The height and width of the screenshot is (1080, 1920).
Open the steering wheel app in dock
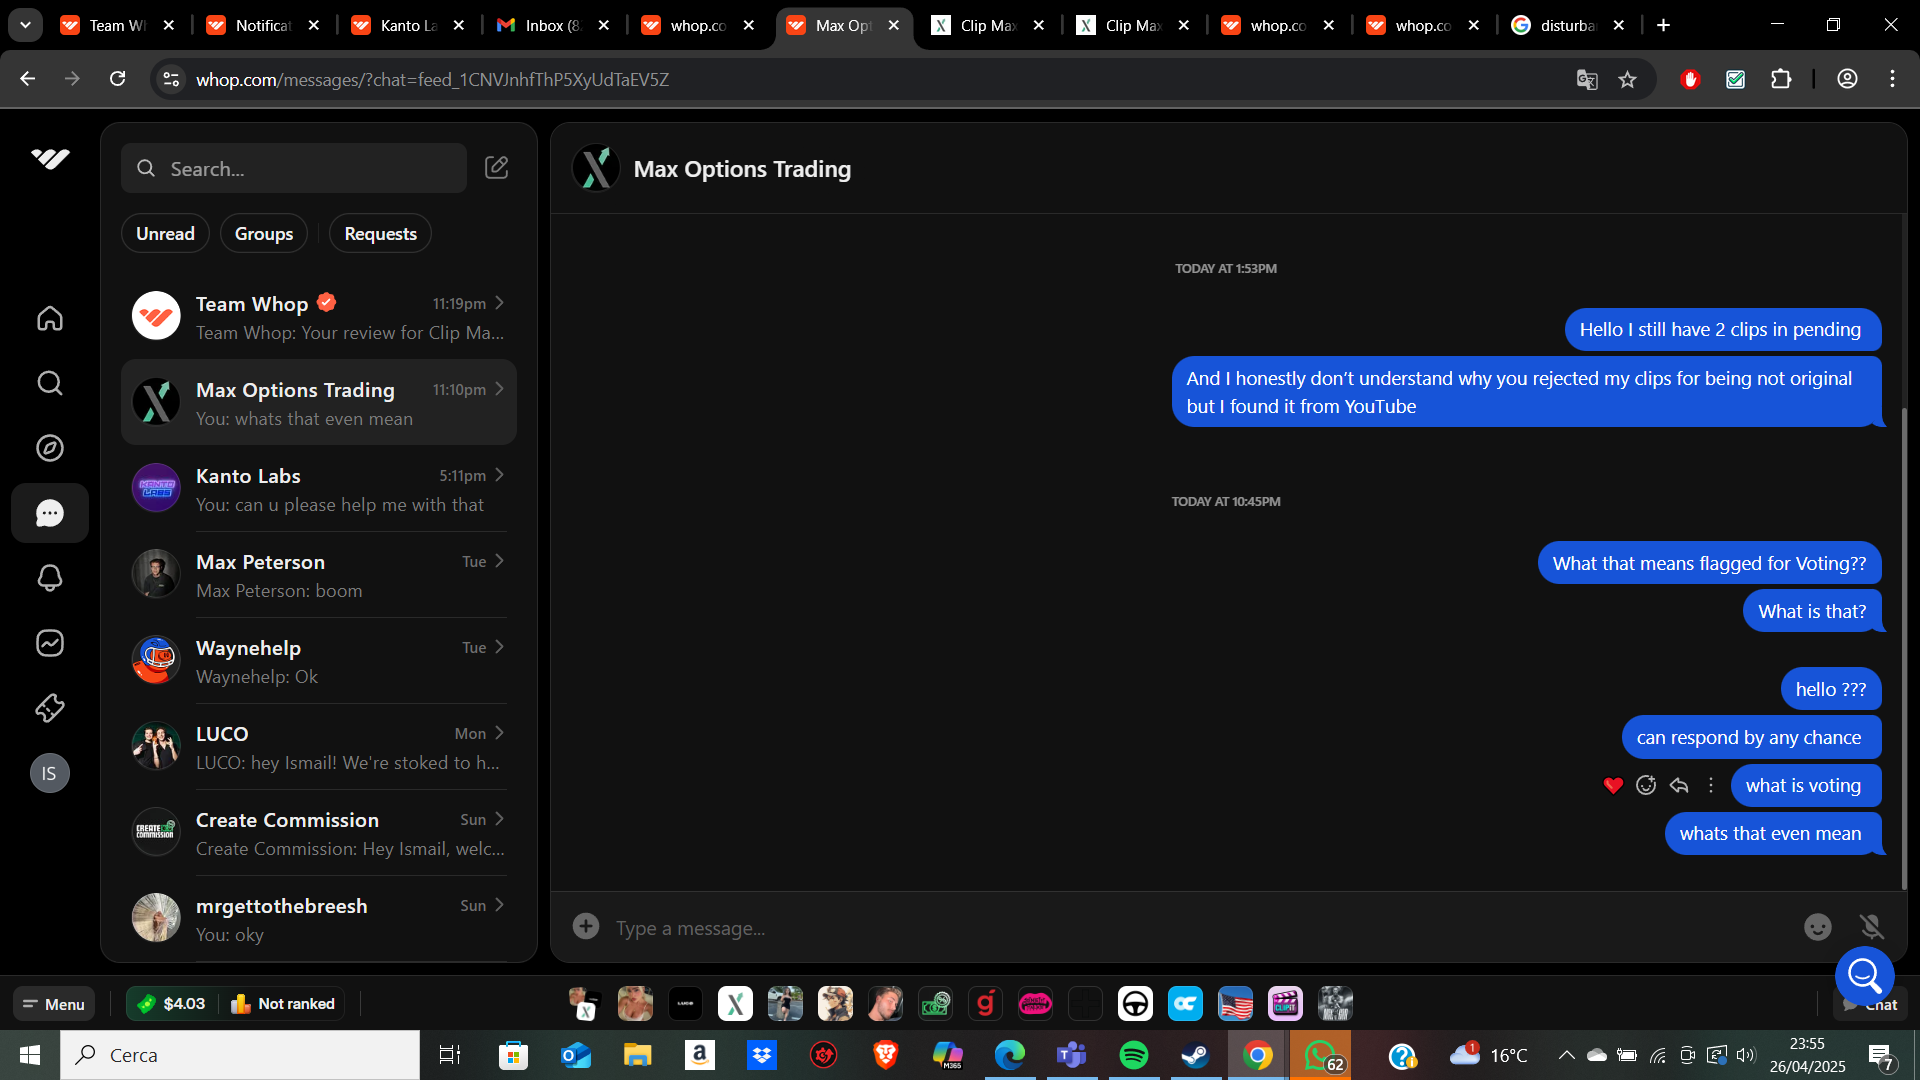click(x=1135, y=1003)
